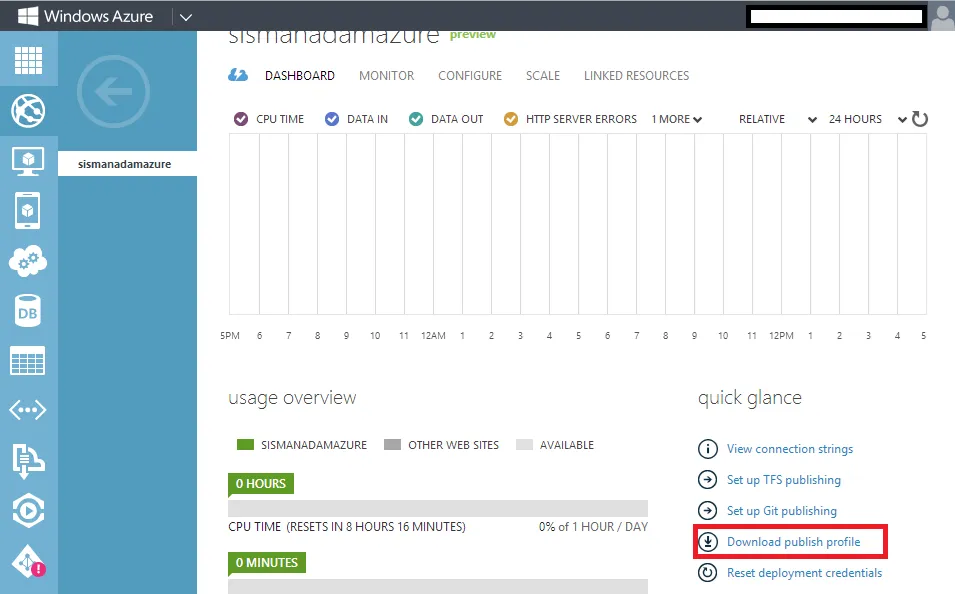
Task: Click the quick glance heading
Action: [x=750, y=398]
